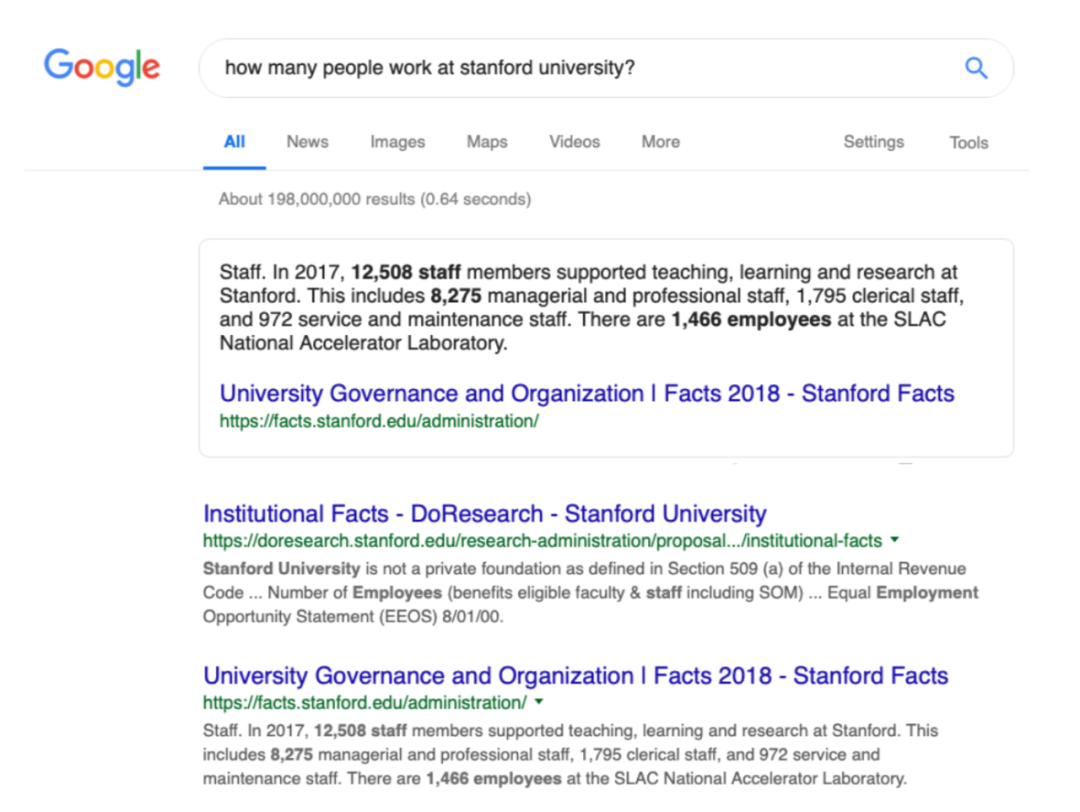Open the Maps results tab

487,142
